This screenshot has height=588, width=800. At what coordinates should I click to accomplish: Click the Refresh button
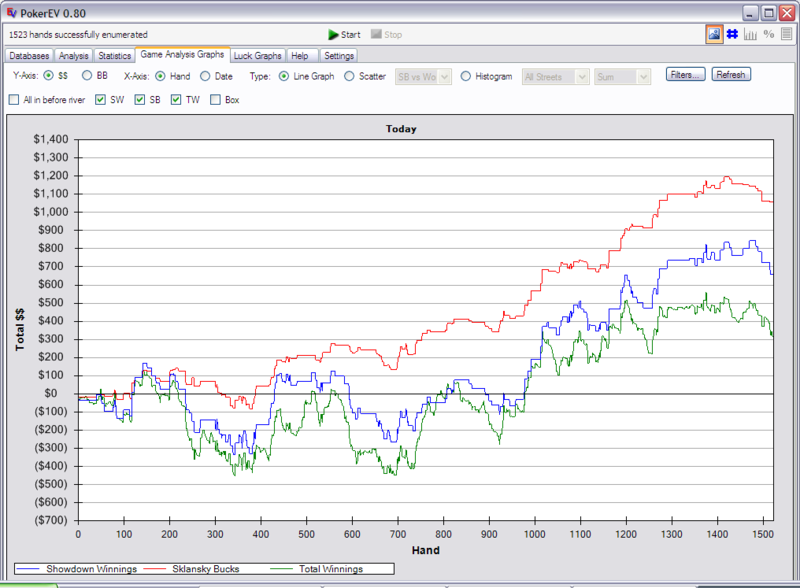[x=731, y=75]
